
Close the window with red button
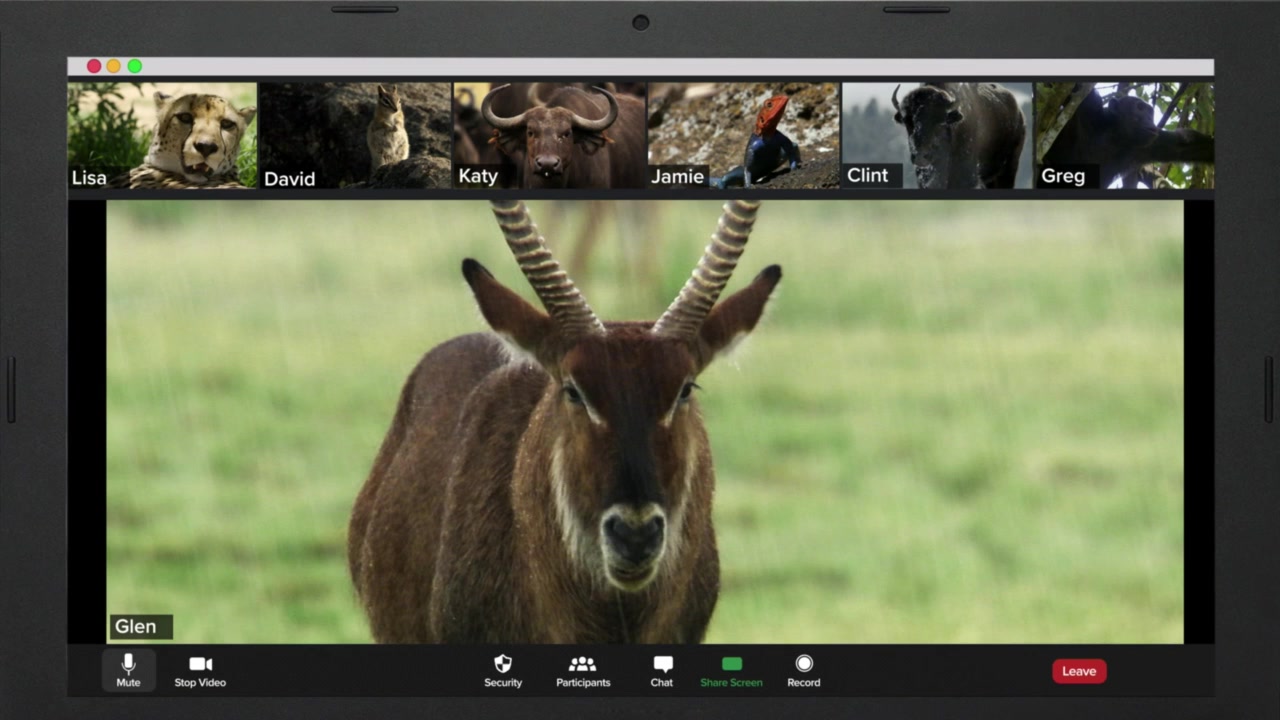click(94, 66)
